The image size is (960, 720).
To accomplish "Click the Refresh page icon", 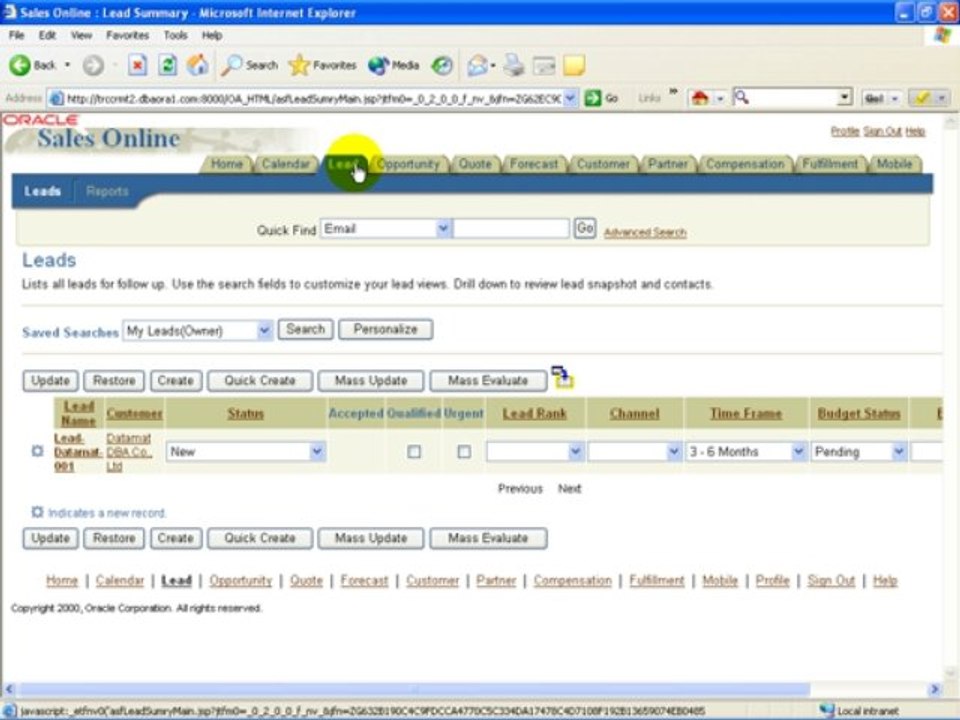I will click(168, 65).
